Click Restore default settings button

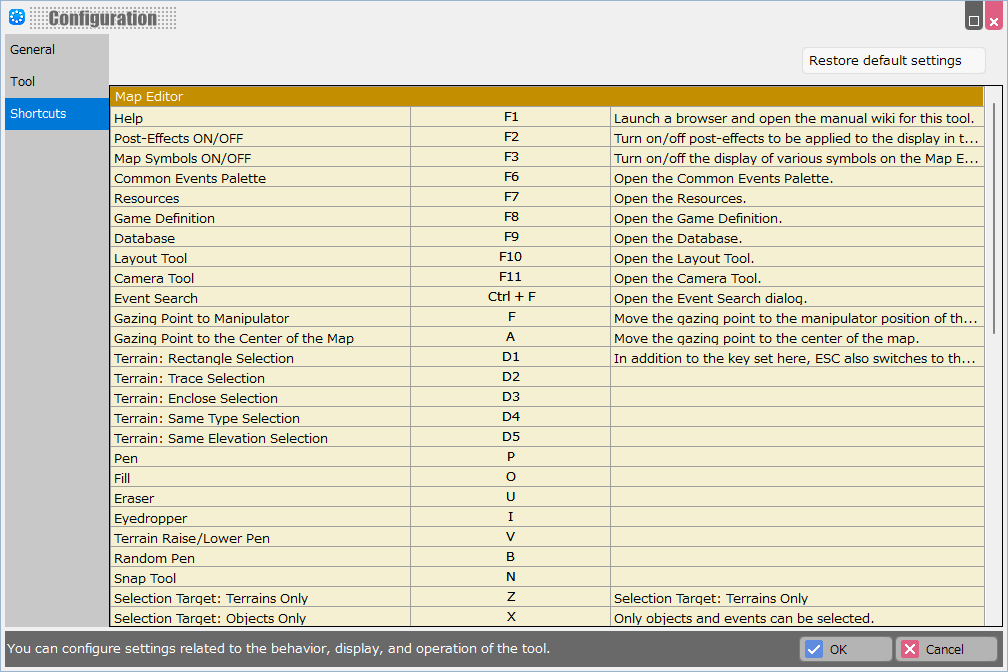click(893, 61)
